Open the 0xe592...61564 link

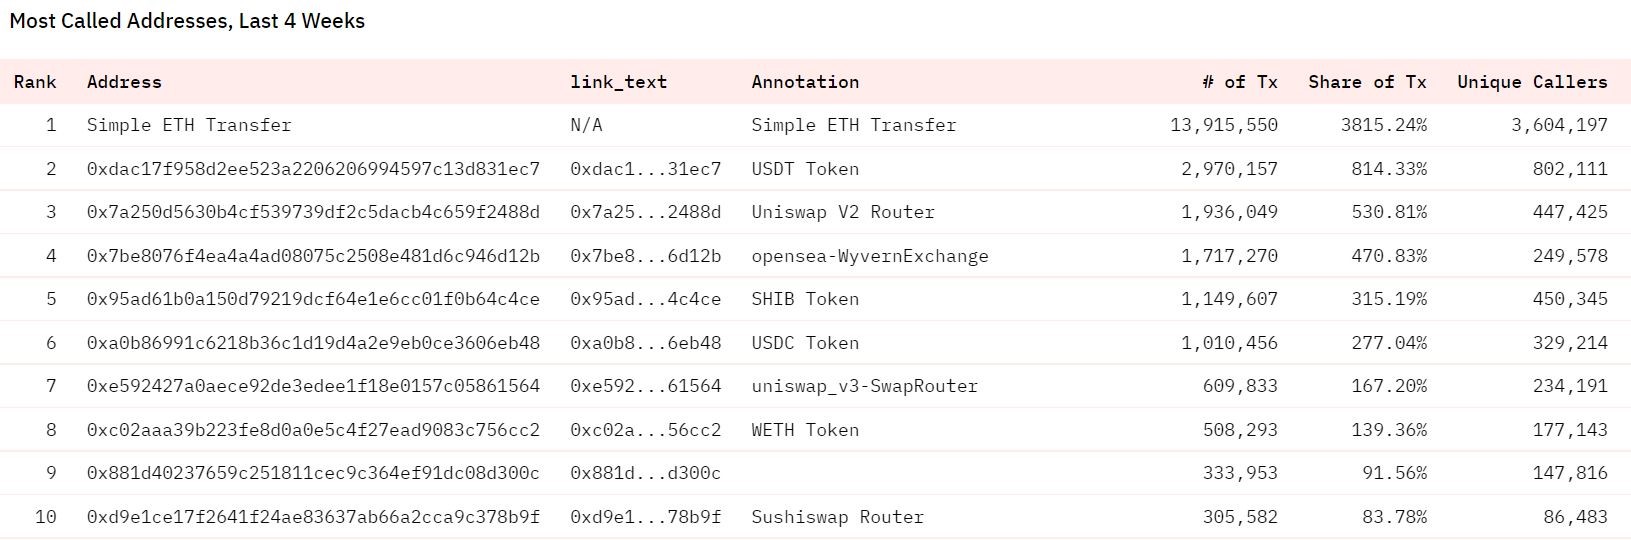[x=645, y=386]
